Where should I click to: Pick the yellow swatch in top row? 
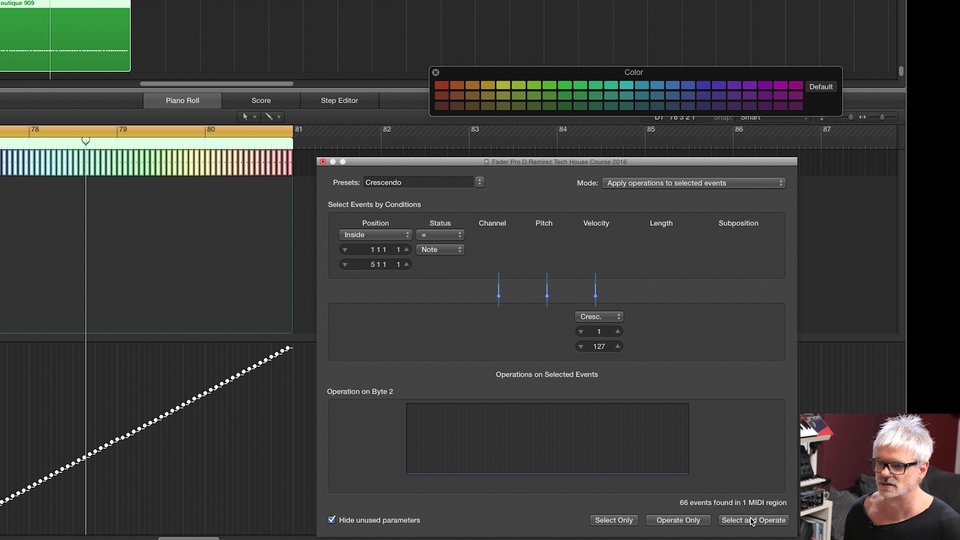click(x=503, y=85)
